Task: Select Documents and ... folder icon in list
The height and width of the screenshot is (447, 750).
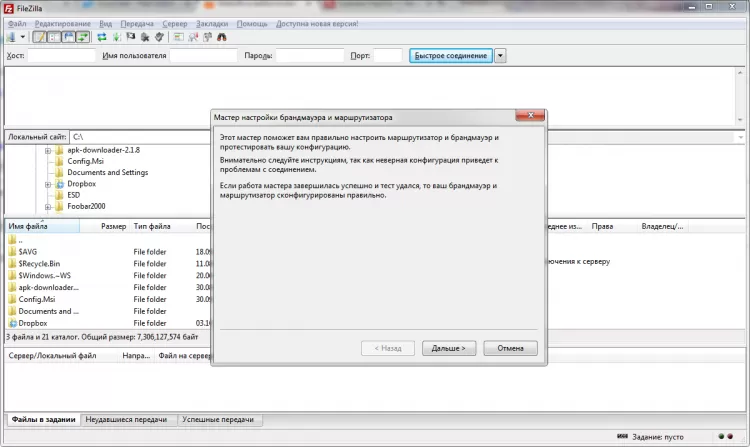Action: [x=12, y=311]
